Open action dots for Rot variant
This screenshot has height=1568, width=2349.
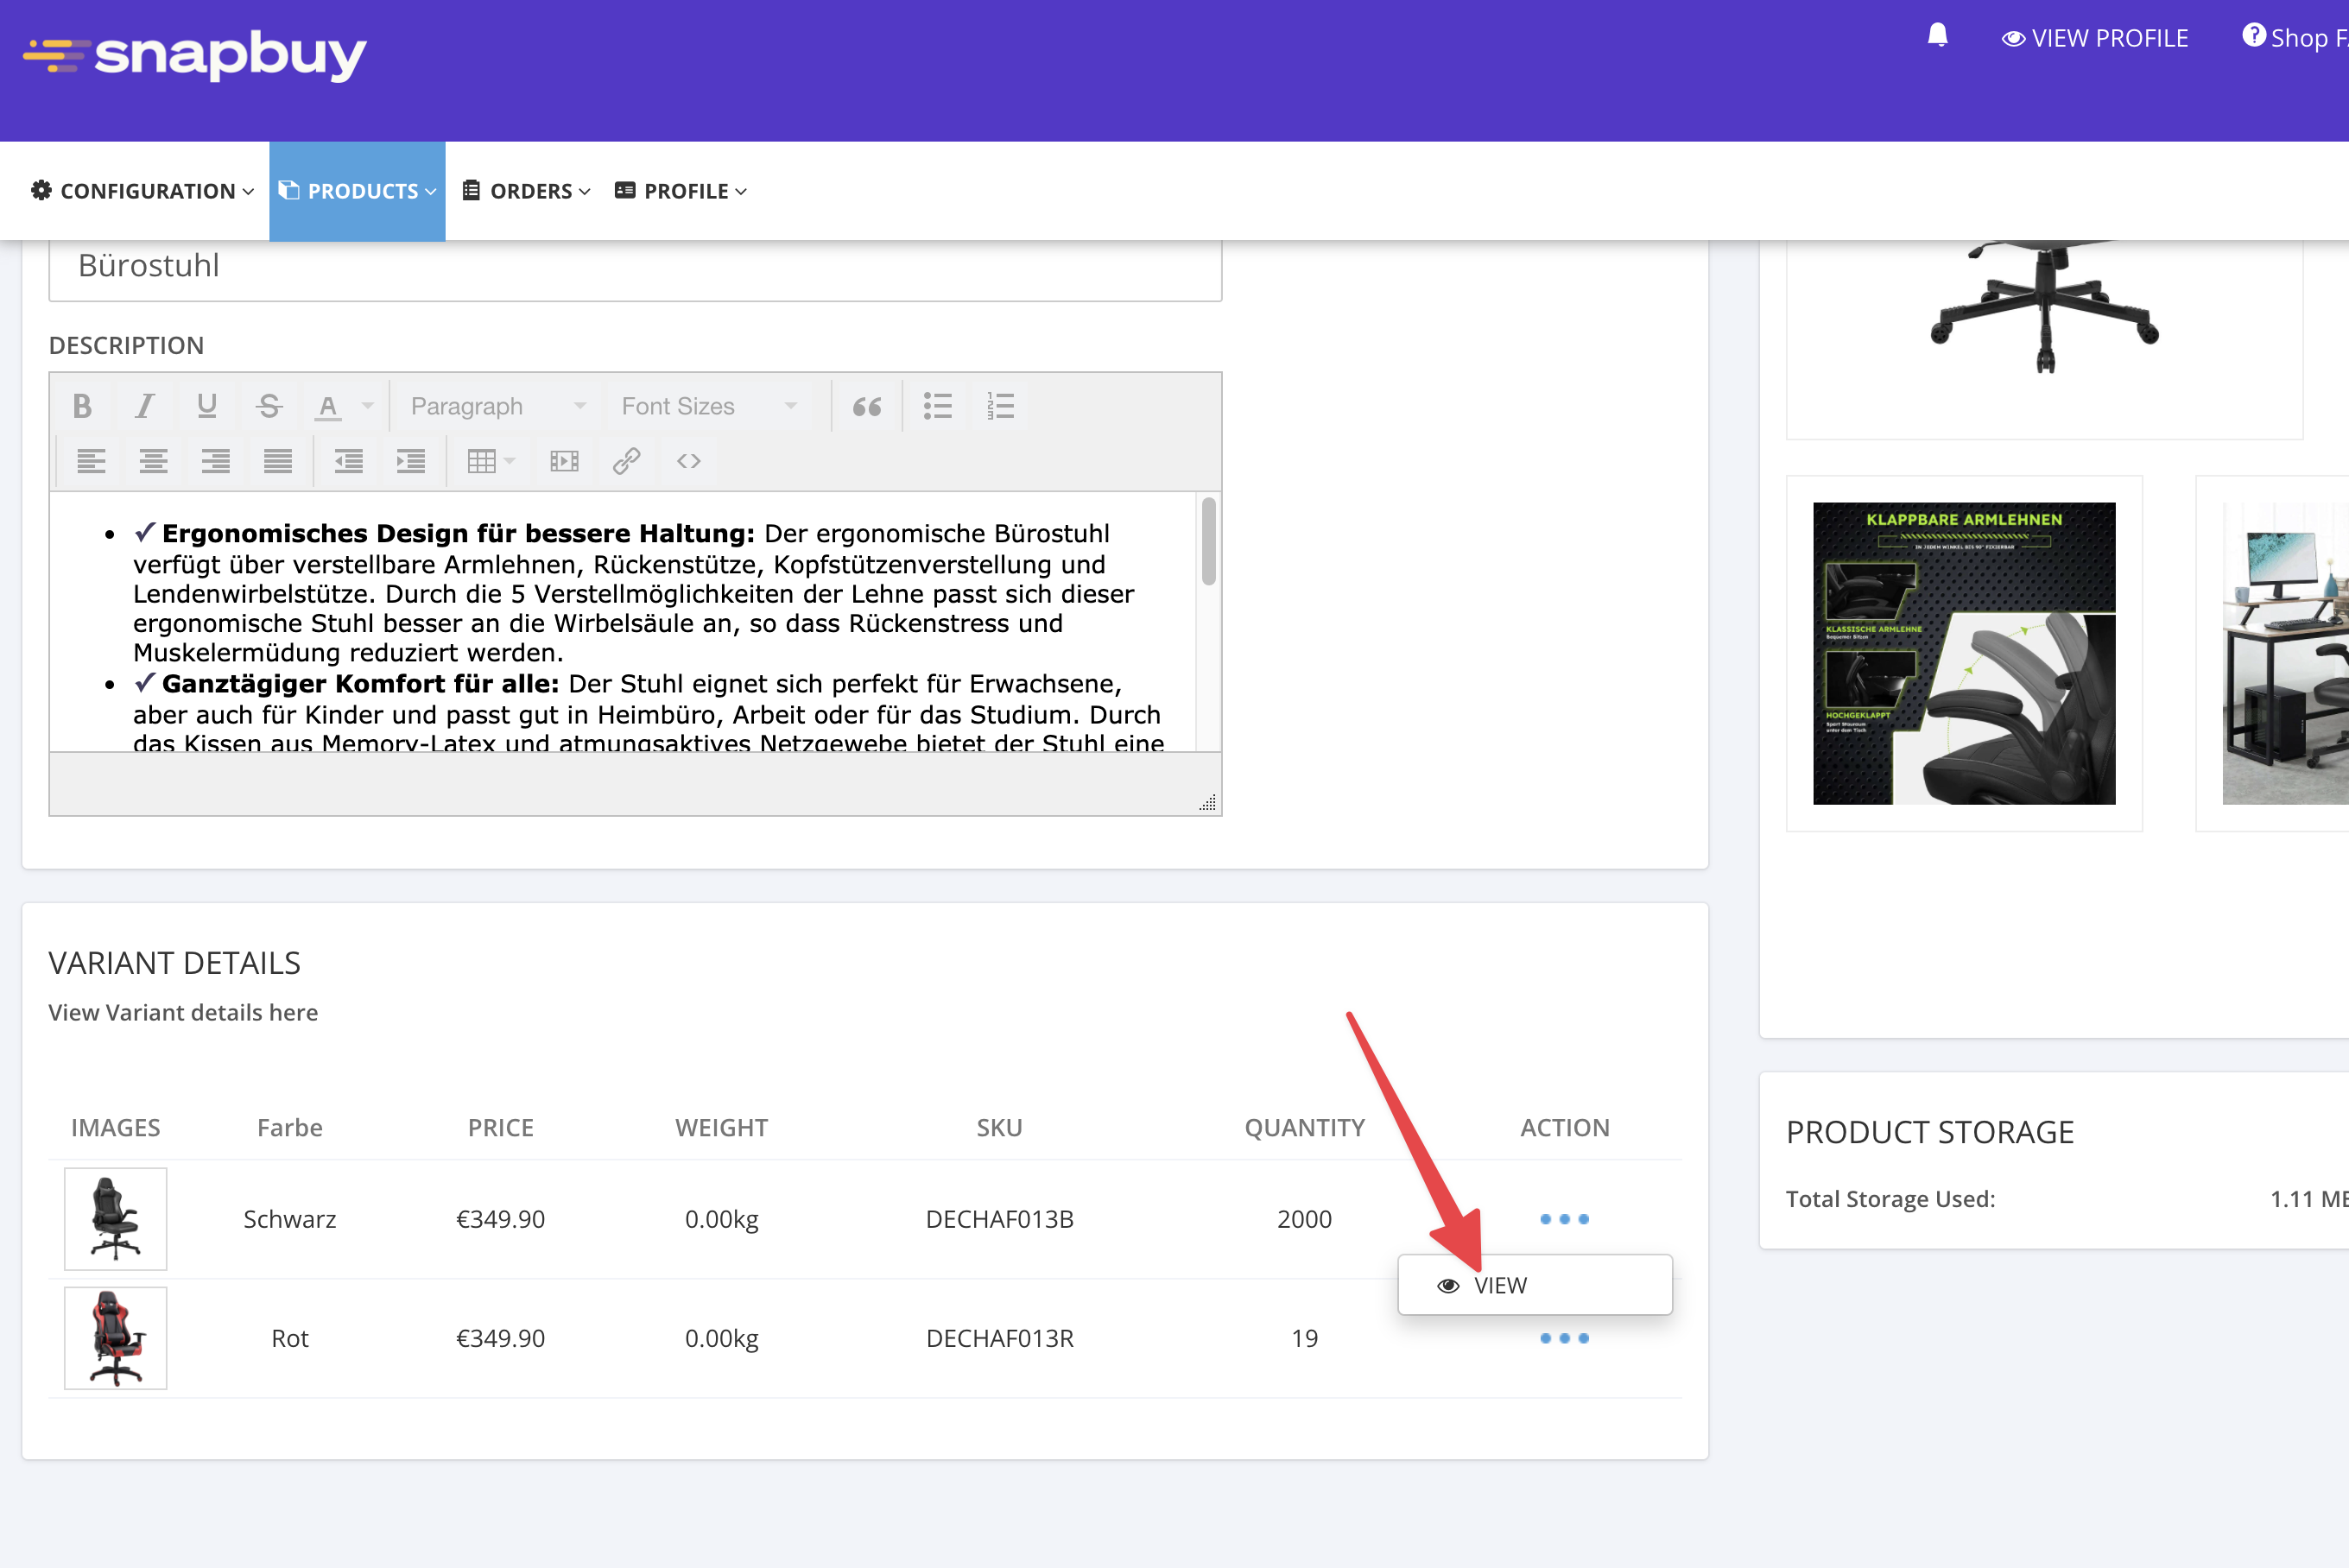click(1564, 1338)
